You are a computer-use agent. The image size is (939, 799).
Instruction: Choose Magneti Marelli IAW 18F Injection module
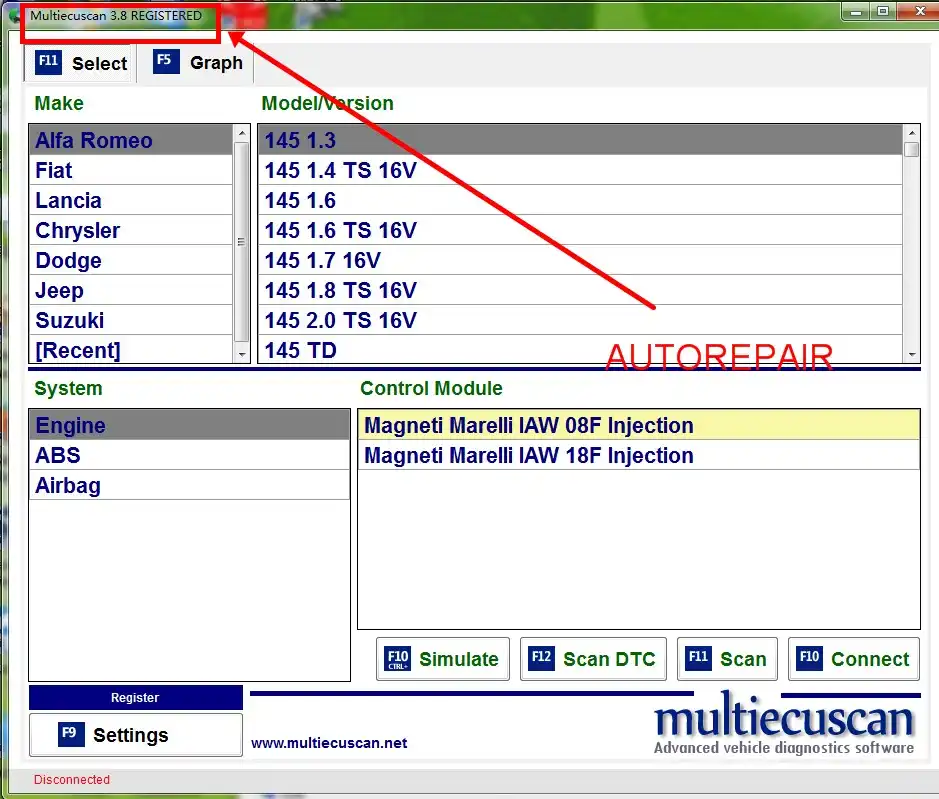click(x=638, y=455)
